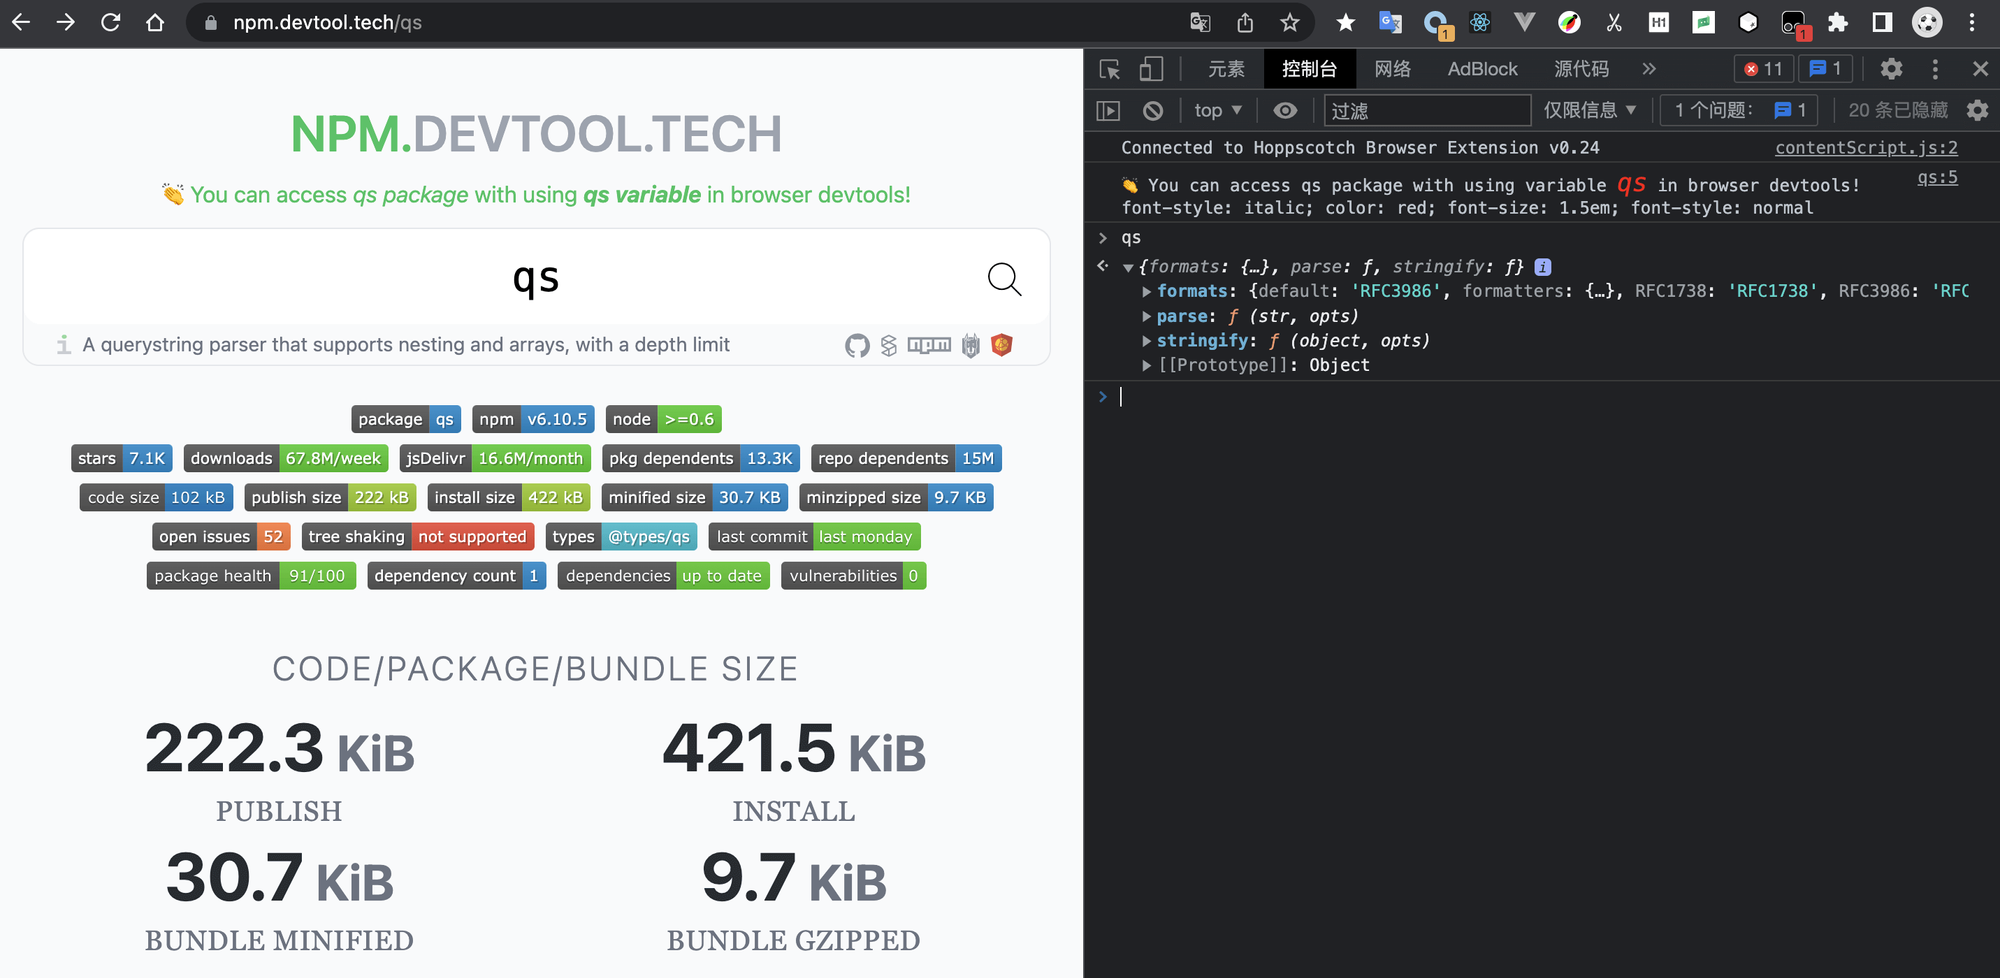
Task: Expand the formats property
Action: 1146,291
